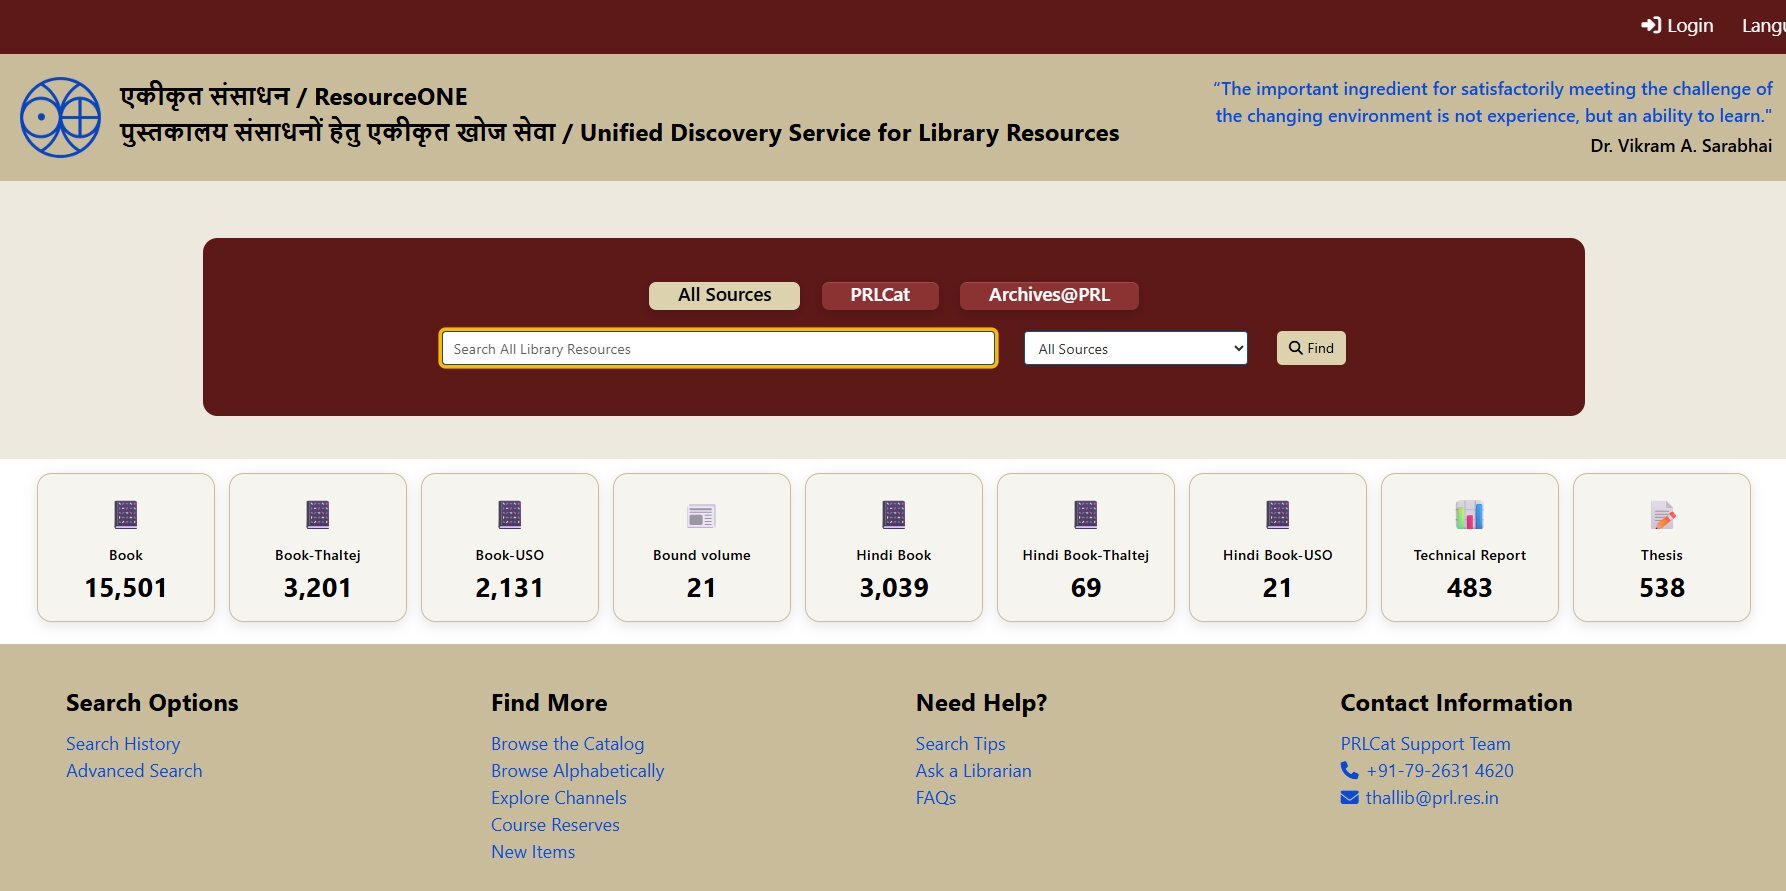Click the PRL logo icon

click(61, 117)
